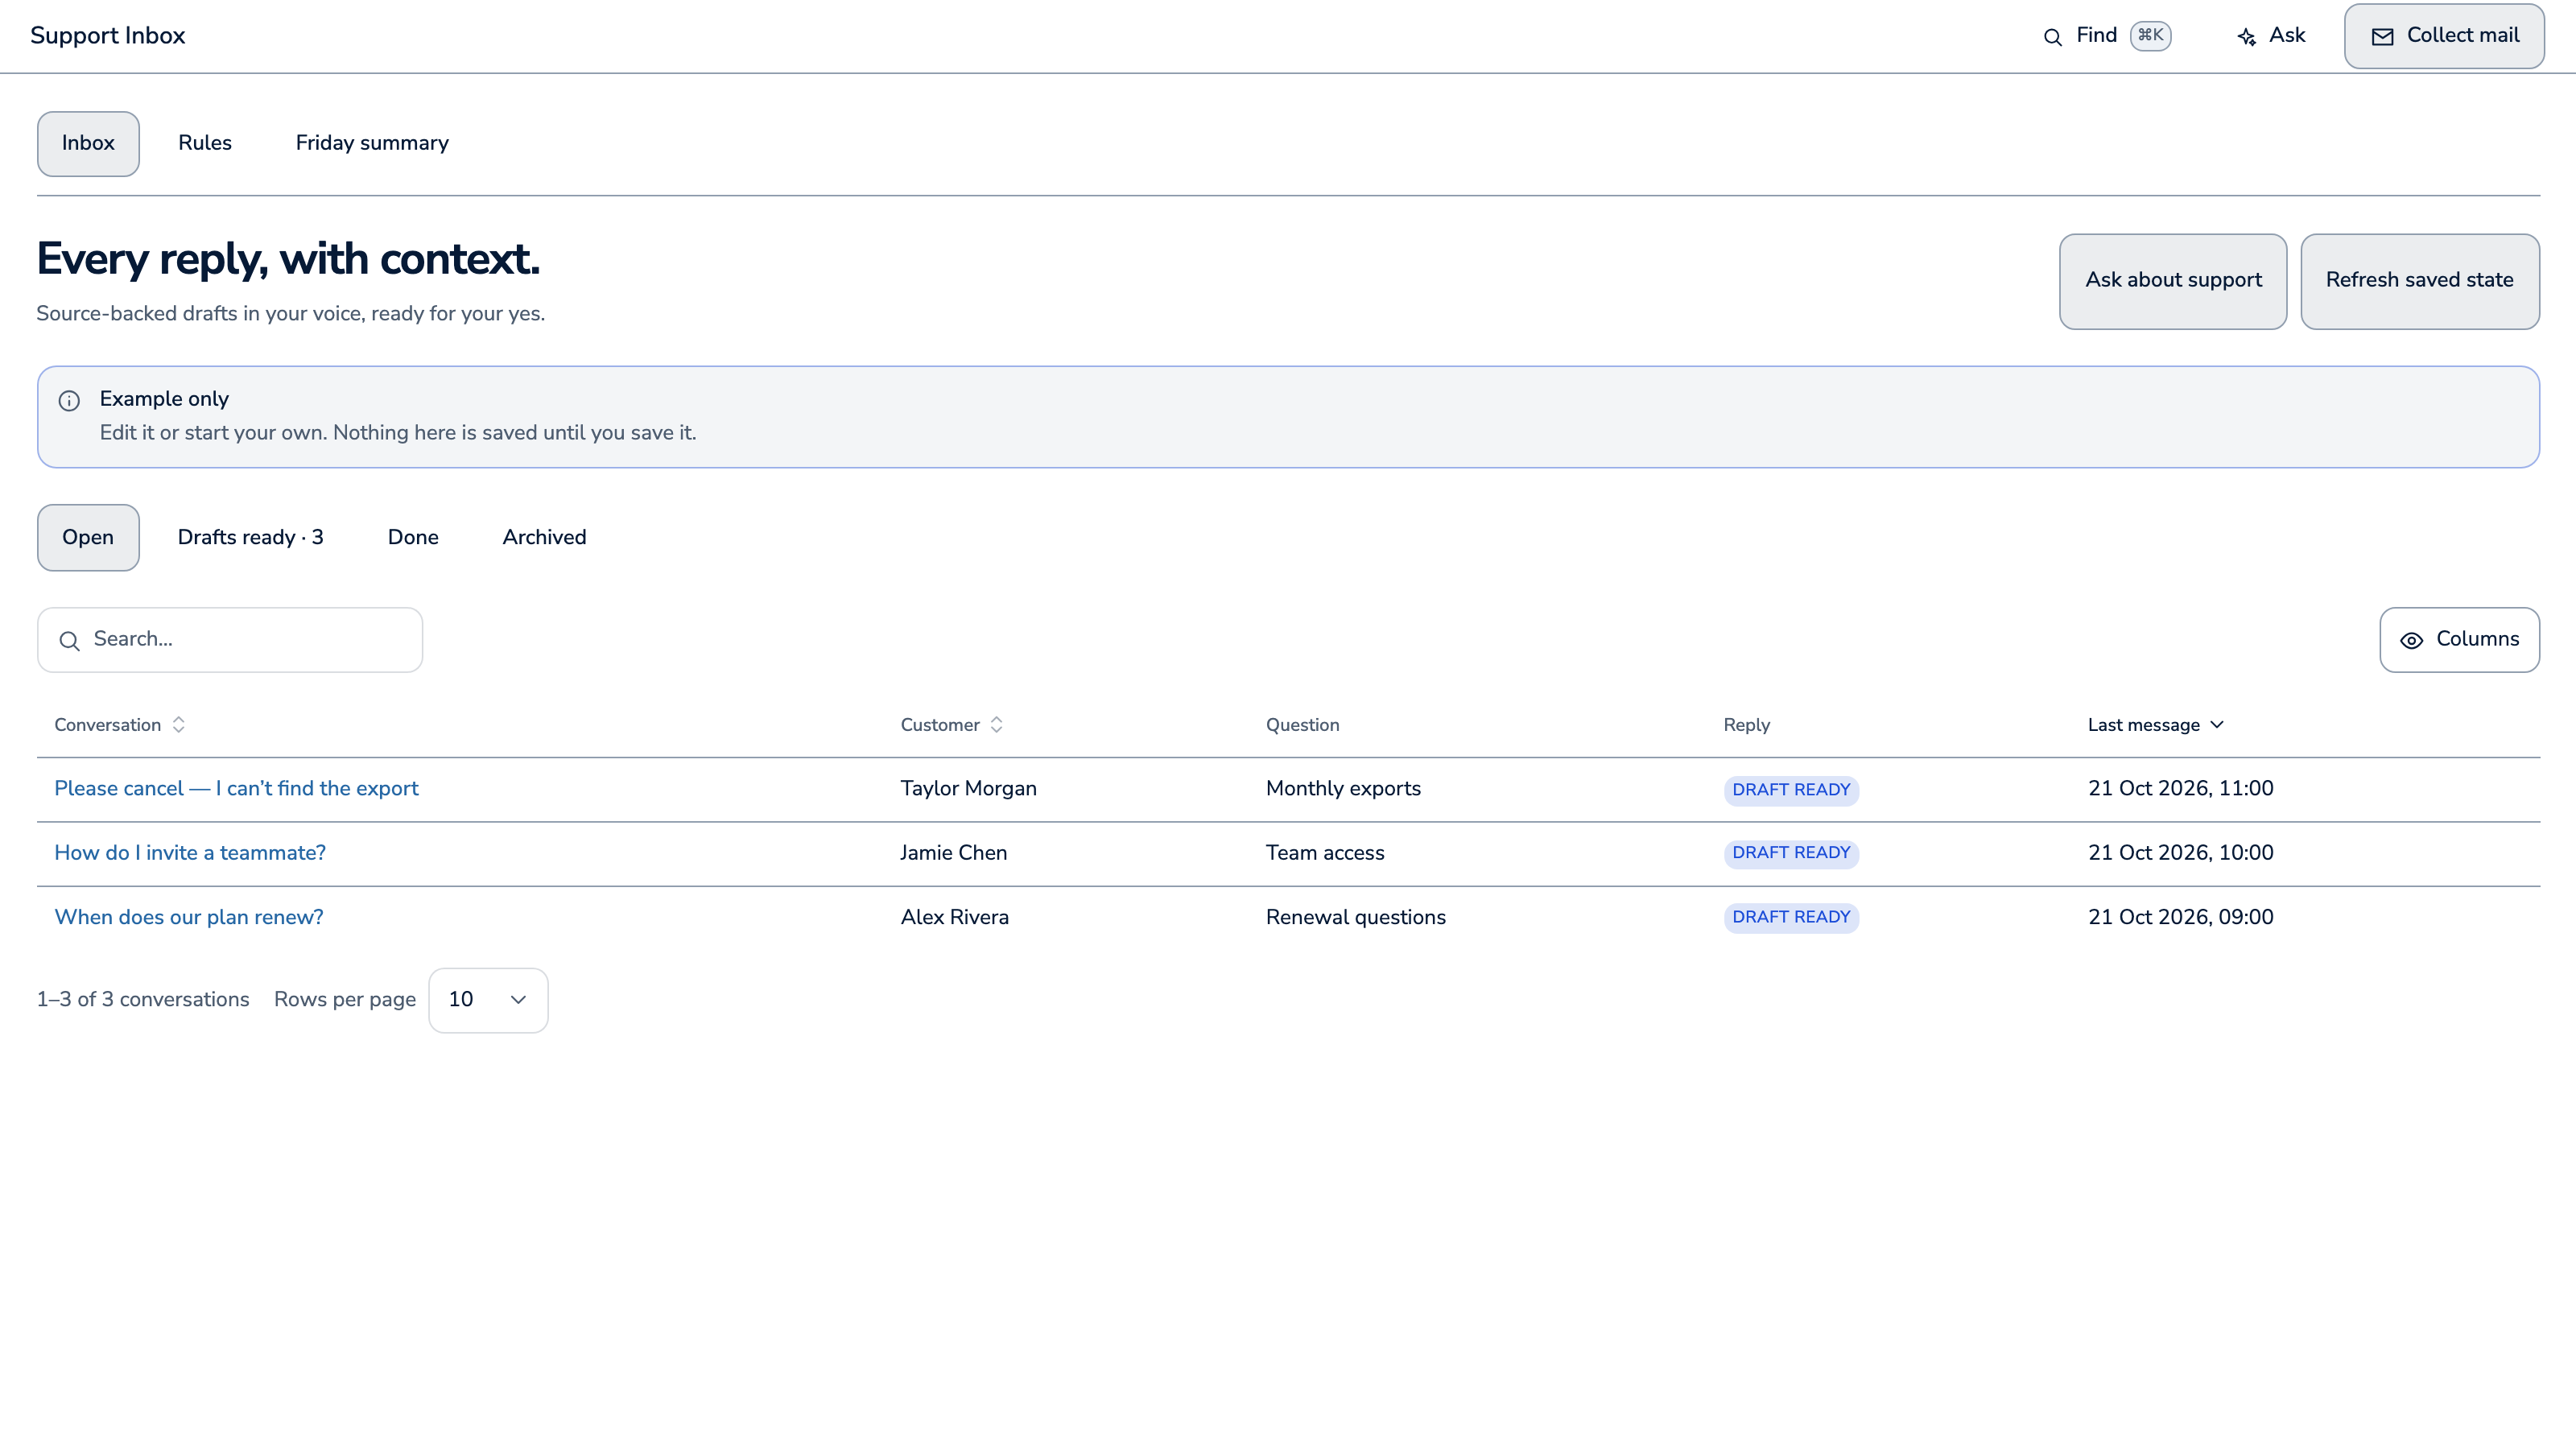Viewport: 2576px width, 1449px height.
Task: Select the Inbox tab
Action: tap(88, 143)
